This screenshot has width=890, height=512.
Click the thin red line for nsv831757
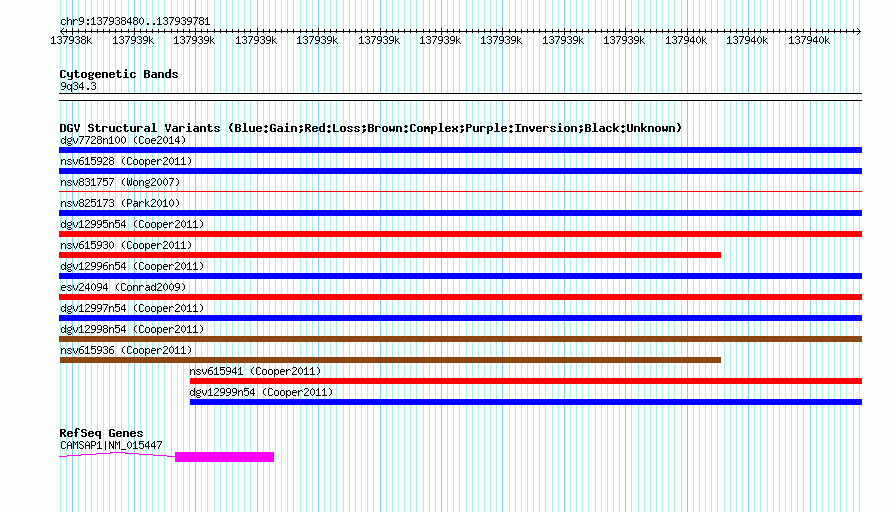(x=460, y=191)
